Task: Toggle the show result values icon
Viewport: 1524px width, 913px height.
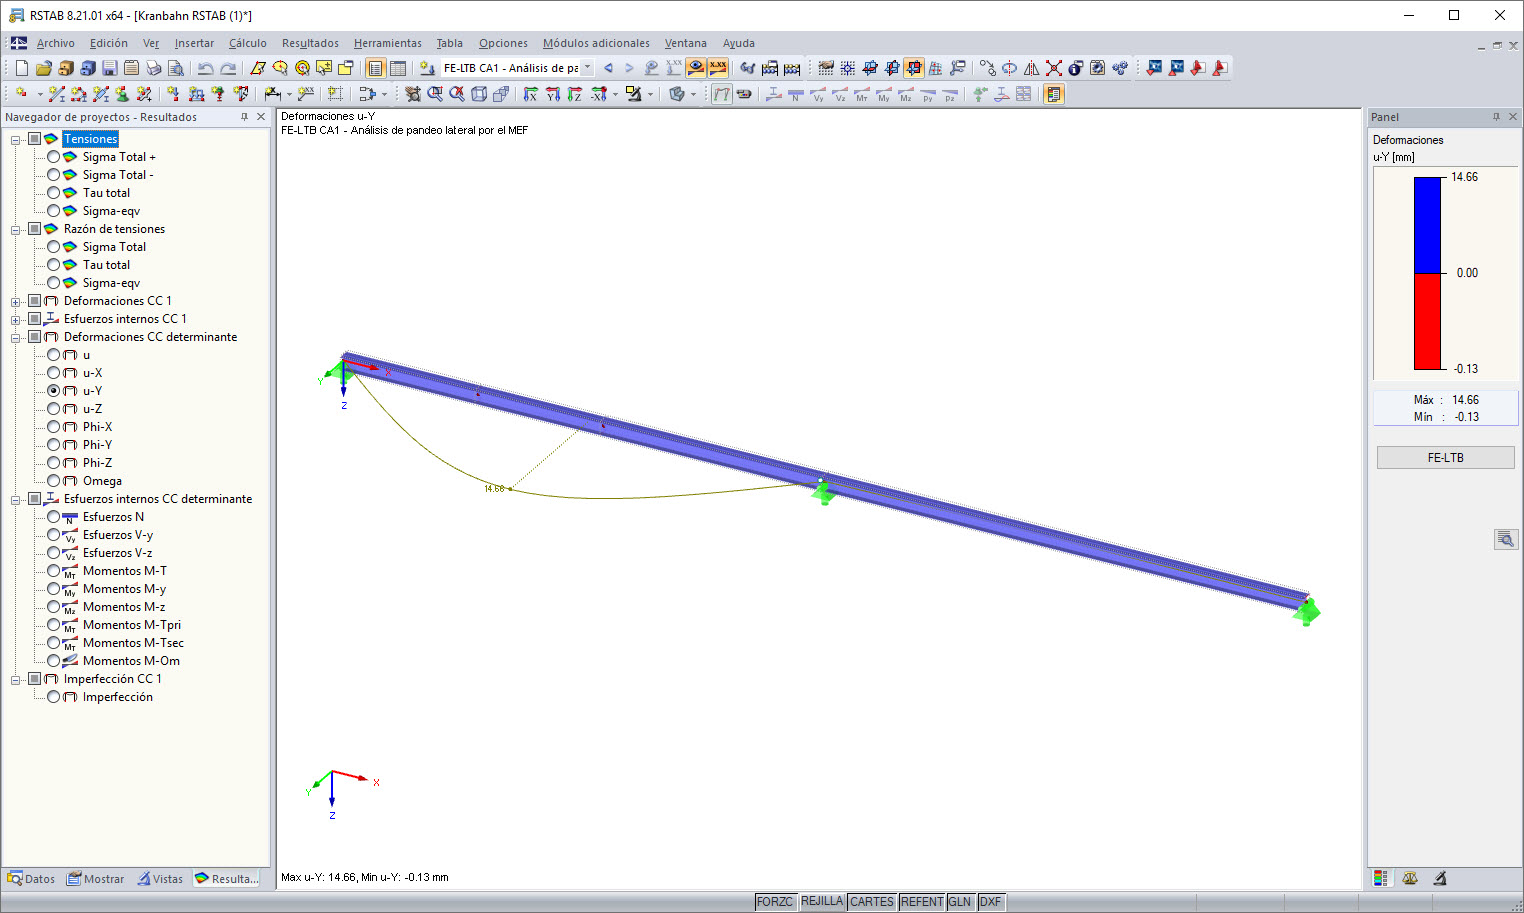Action: 718,68
